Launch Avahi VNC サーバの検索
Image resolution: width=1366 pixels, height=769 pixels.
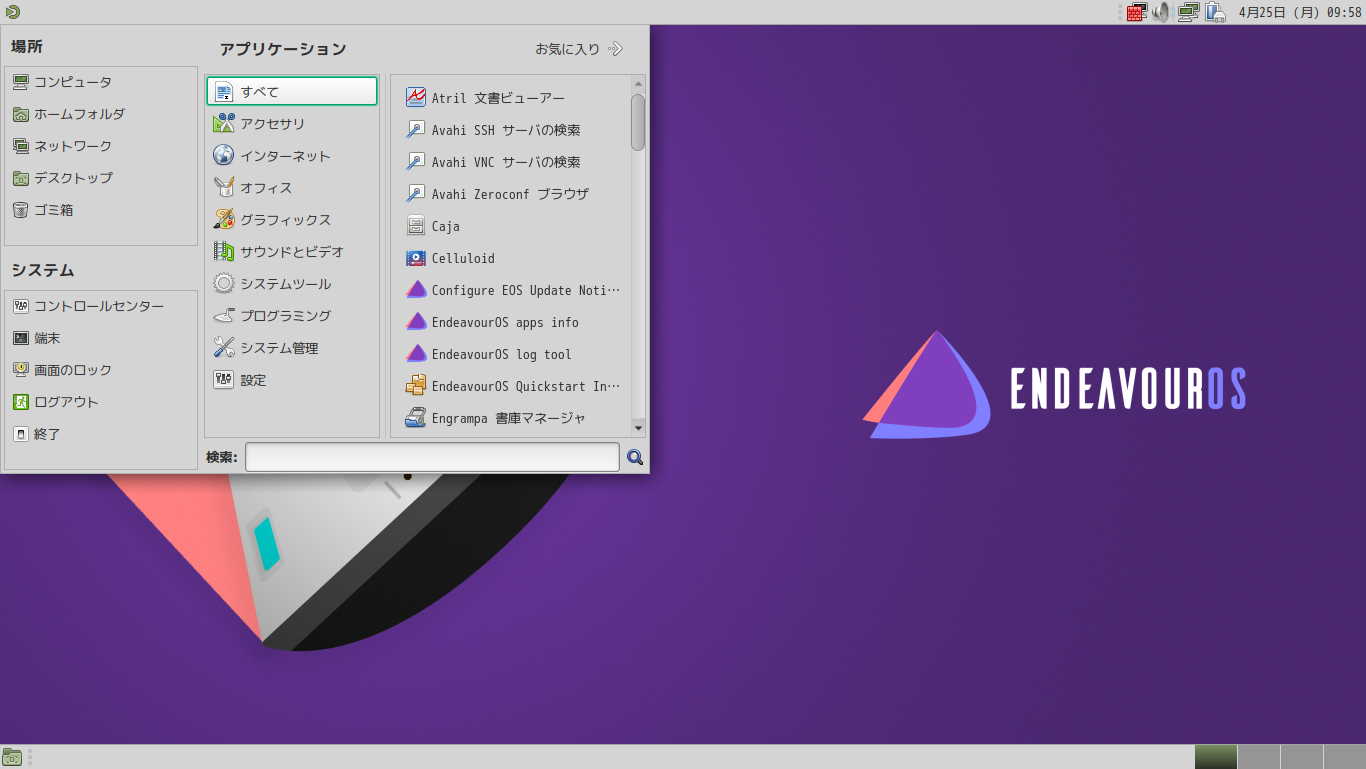click(x=512, y=162)
